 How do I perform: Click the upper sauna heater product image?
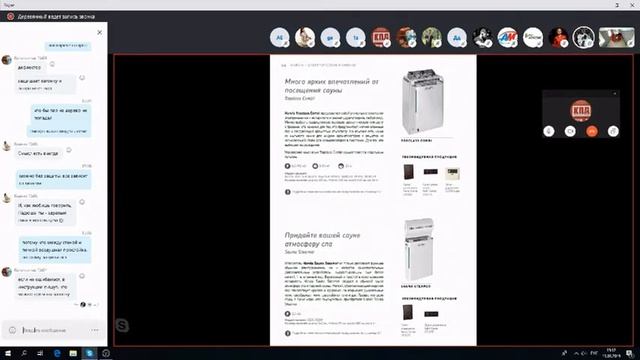423,102
